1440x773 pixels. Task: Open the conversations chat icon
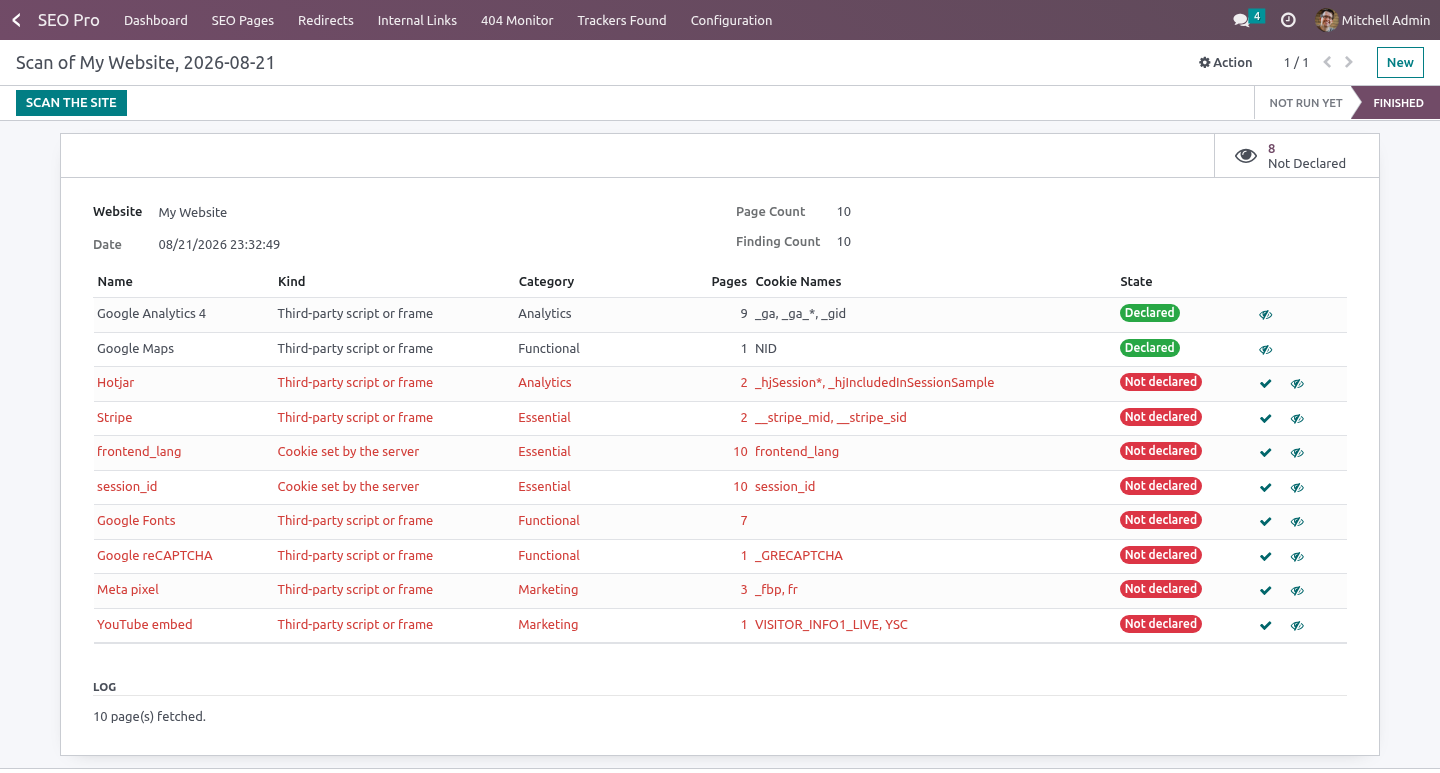pos(1242,20)
